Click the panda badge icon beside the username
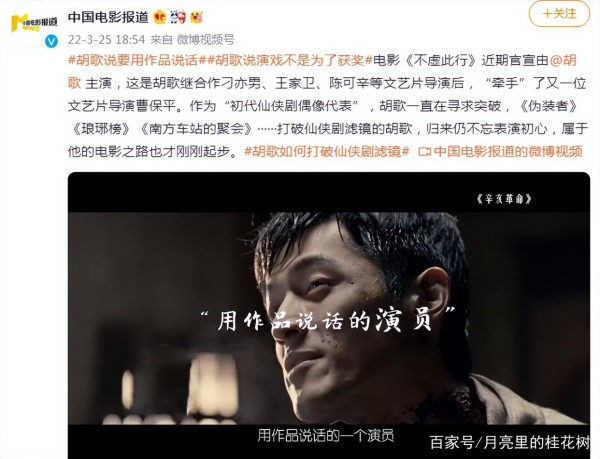This screenshot has width=600, height=459. [178, 17]
